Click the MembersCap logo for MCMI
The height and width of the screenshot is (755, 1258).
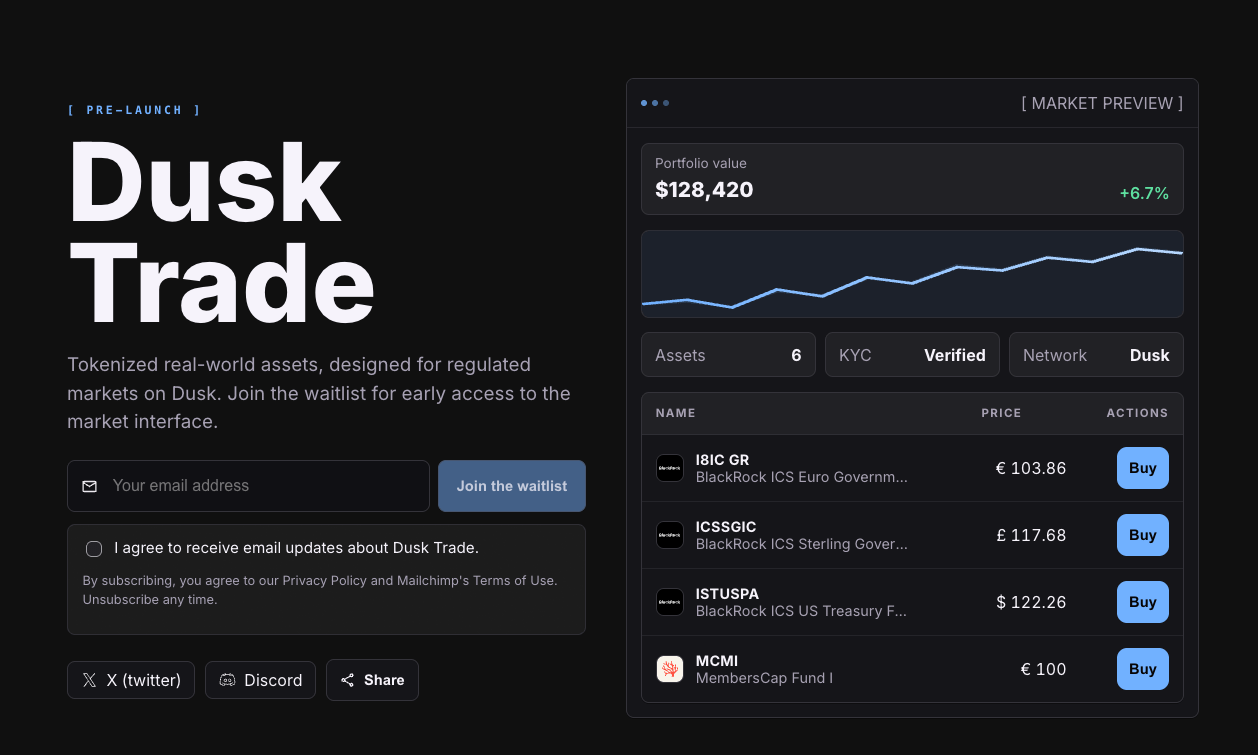pos(670,669)
